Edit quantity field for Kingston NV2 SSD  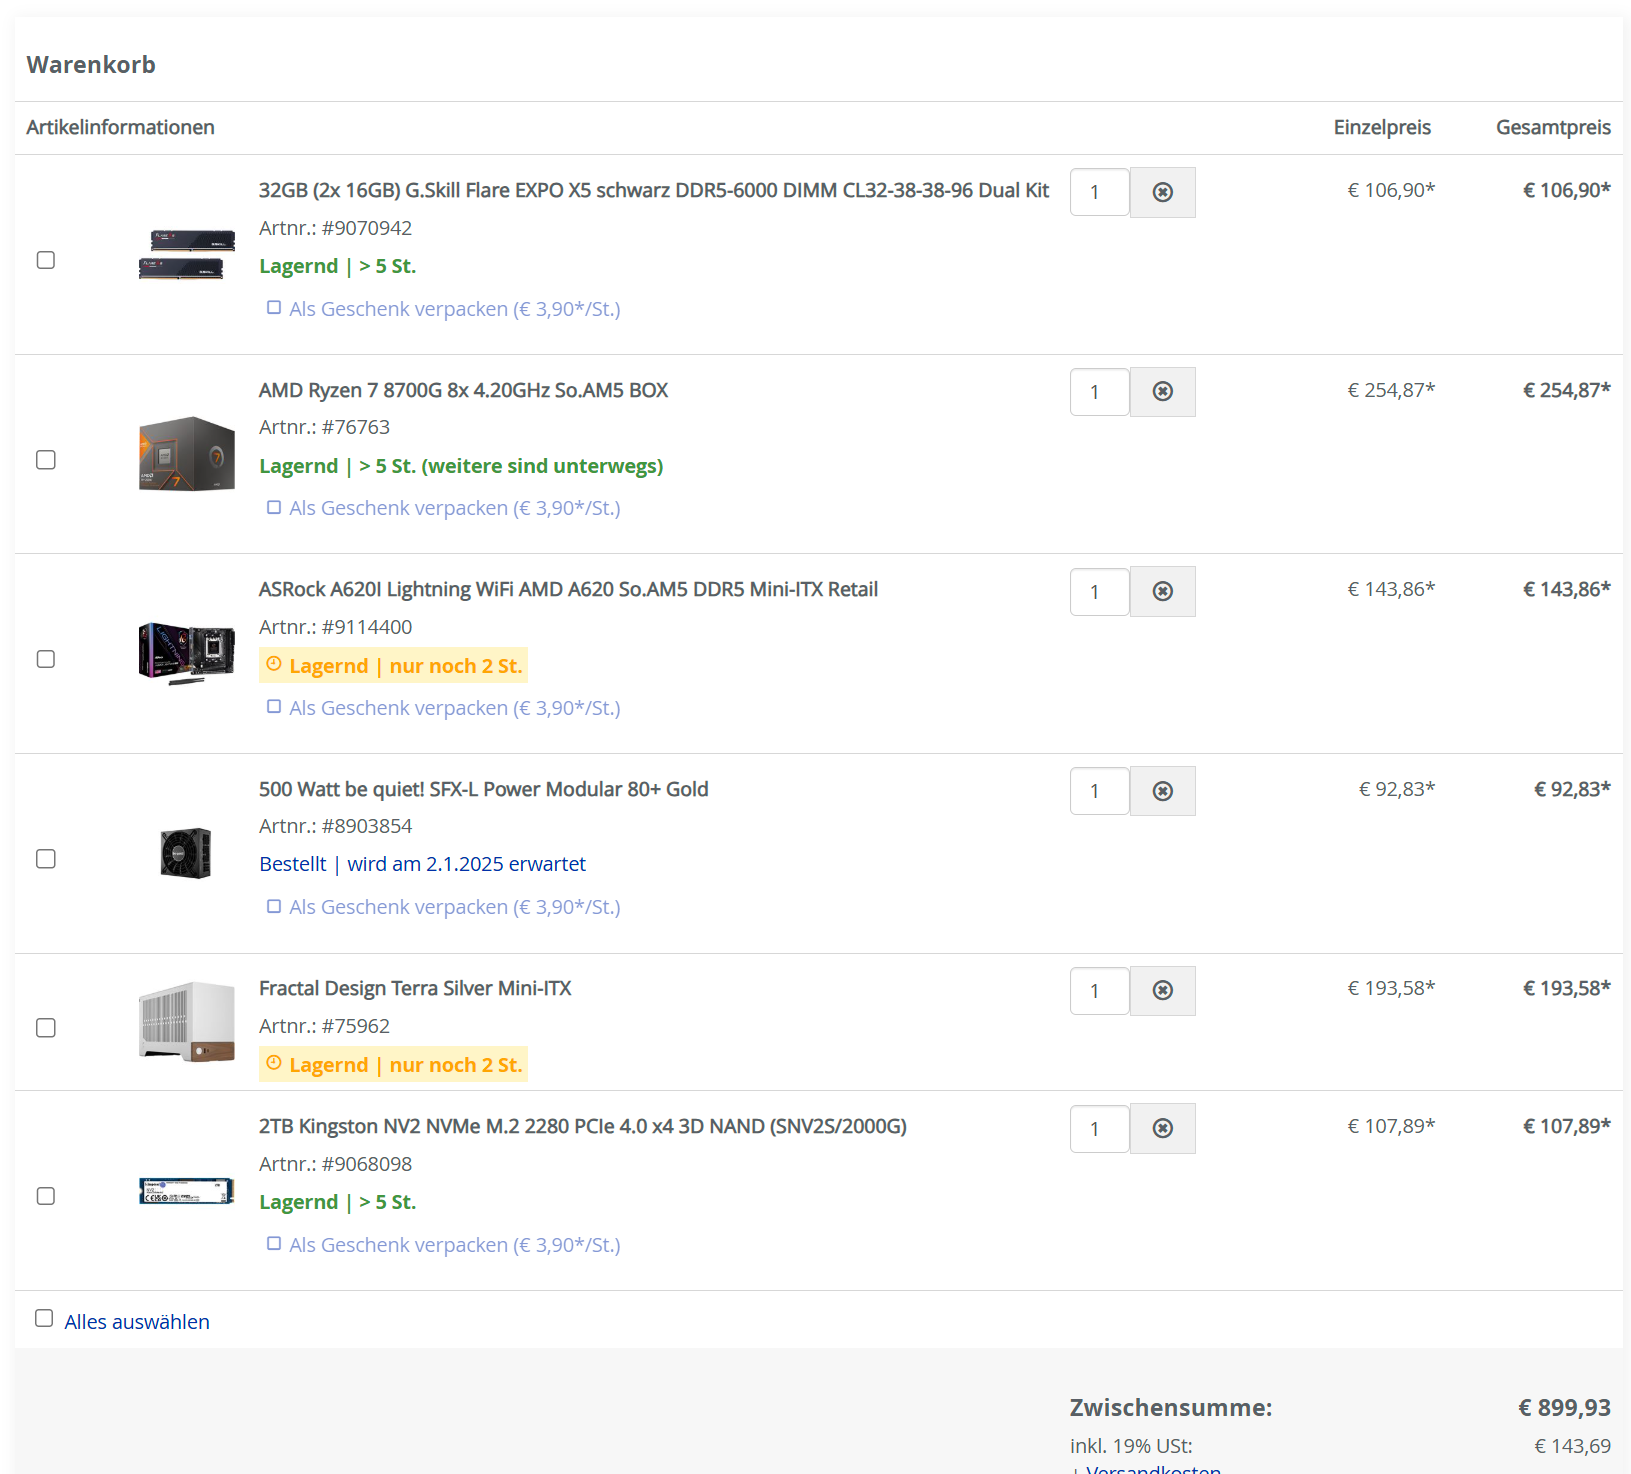(x=1100, y=1128)
